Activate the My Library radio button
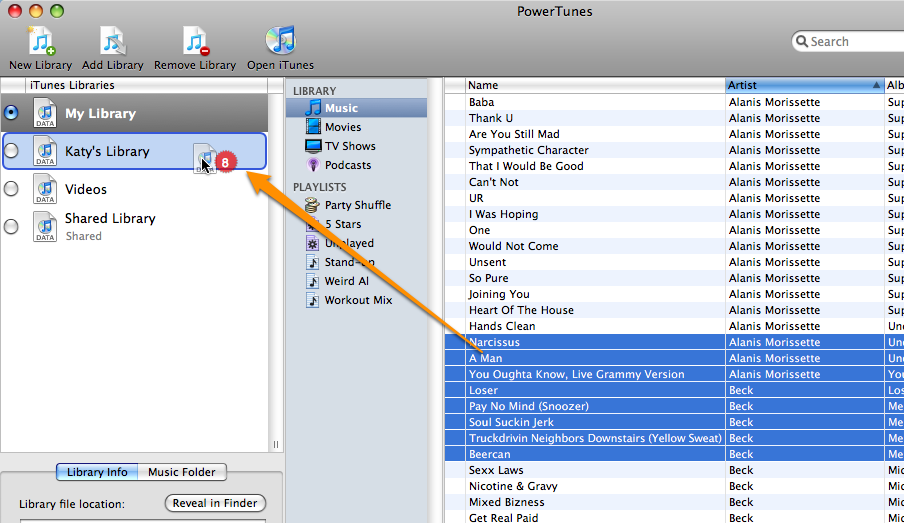 click(12, 112)
